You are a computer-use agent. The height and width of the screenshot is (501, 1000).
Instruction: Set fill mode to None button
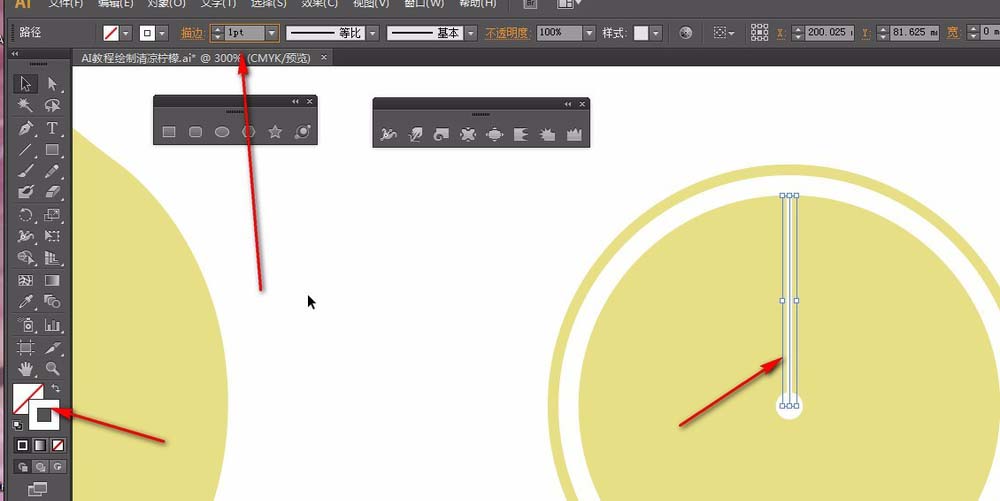point(58,445)
